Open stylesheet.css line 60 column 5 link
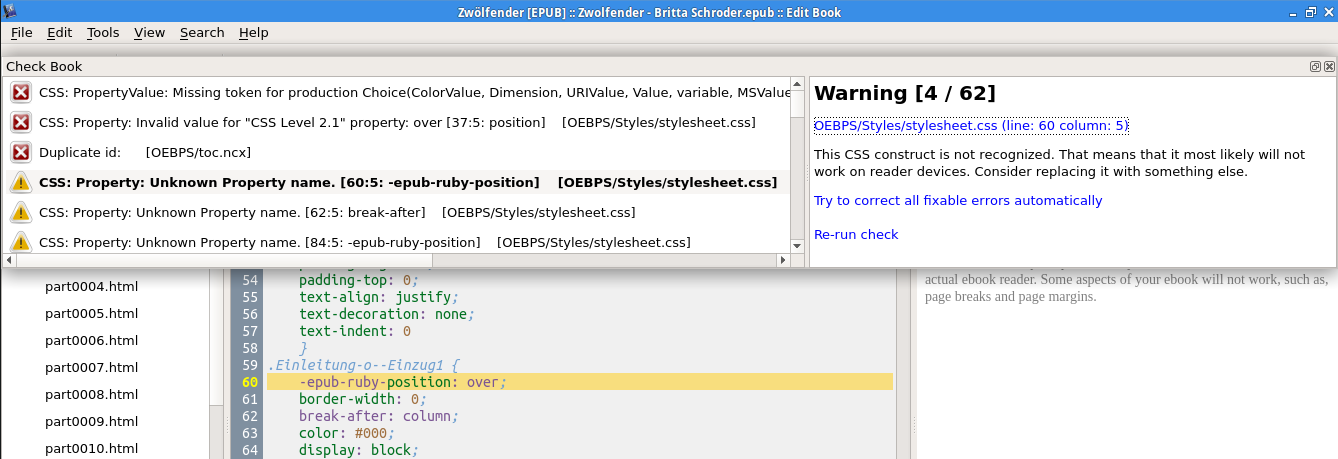Viewport: 1338px width, 459px height. [x=971, y=125]
